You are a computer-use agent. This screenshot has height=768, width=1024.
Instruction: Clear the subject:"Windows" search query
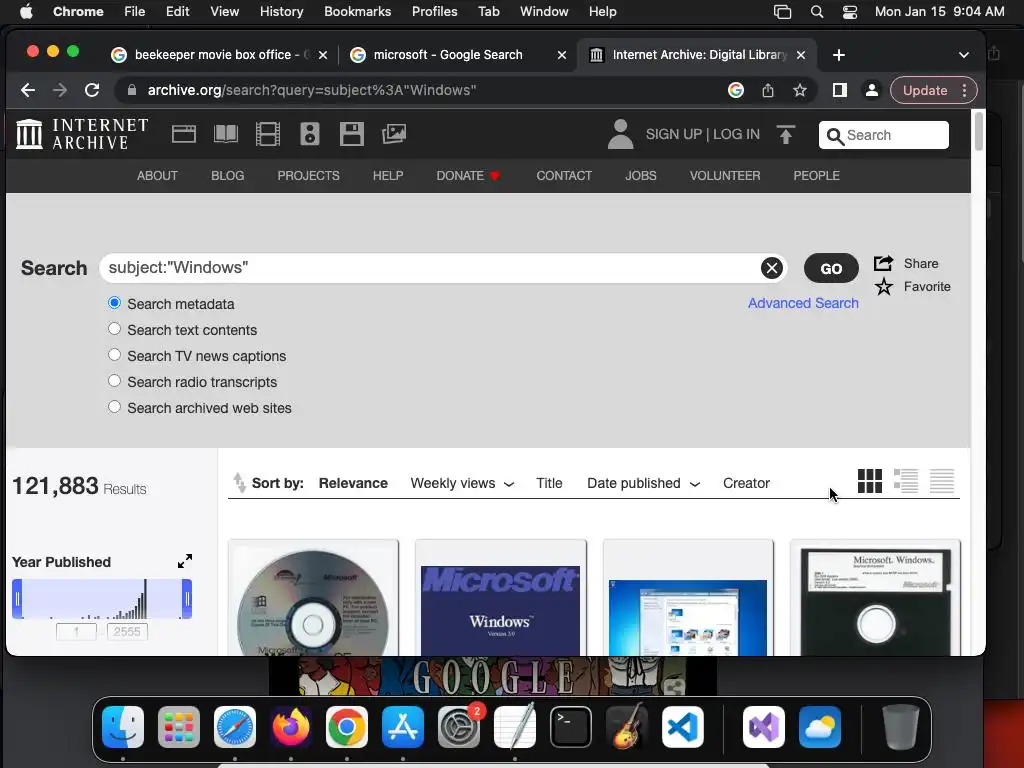click(772, 268)
